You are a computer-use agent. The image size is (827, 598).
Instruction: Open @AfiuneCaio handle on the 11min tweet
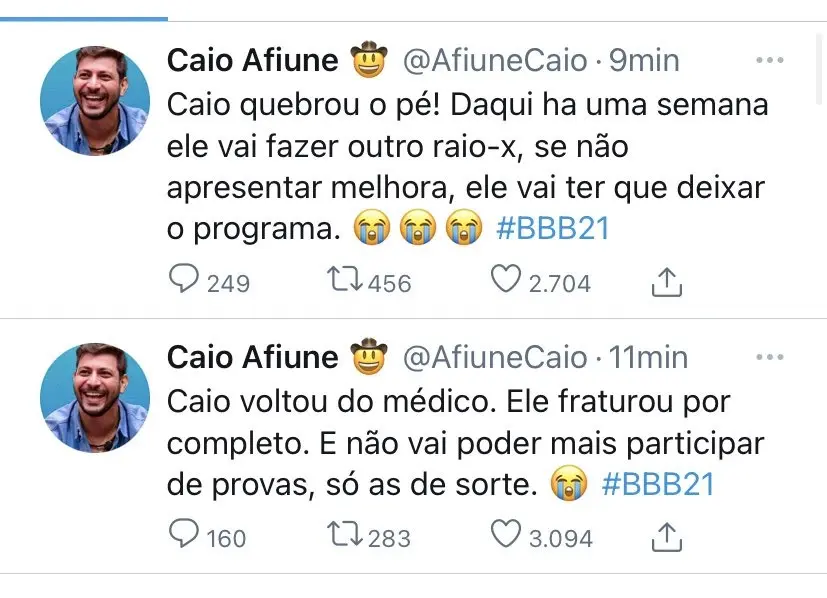click(494, 357)
